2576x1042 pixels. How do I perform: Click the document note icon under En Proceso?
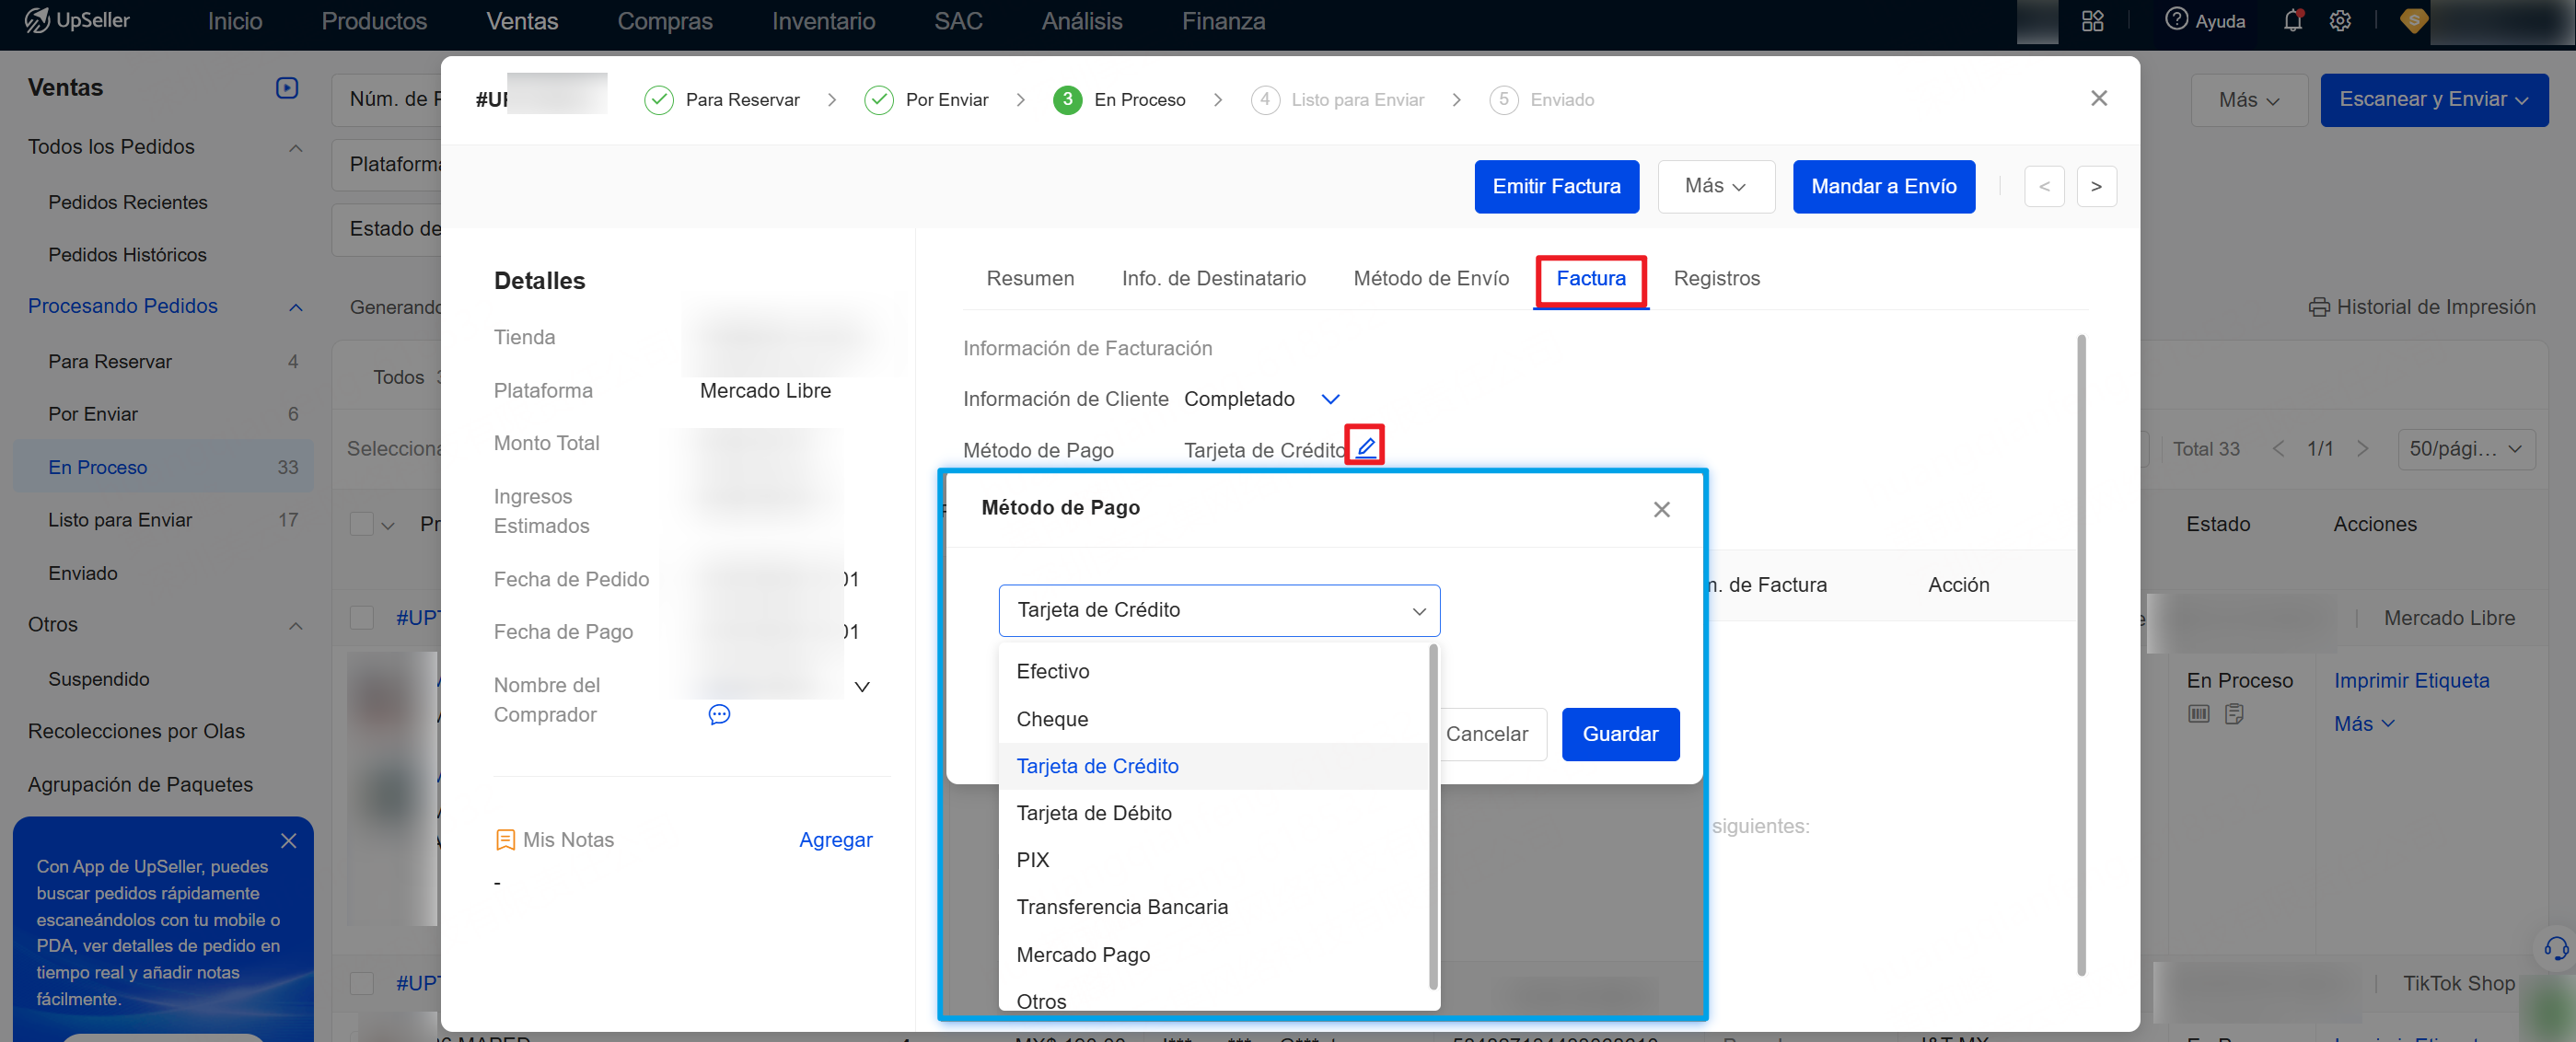[x=2234, y=714]
